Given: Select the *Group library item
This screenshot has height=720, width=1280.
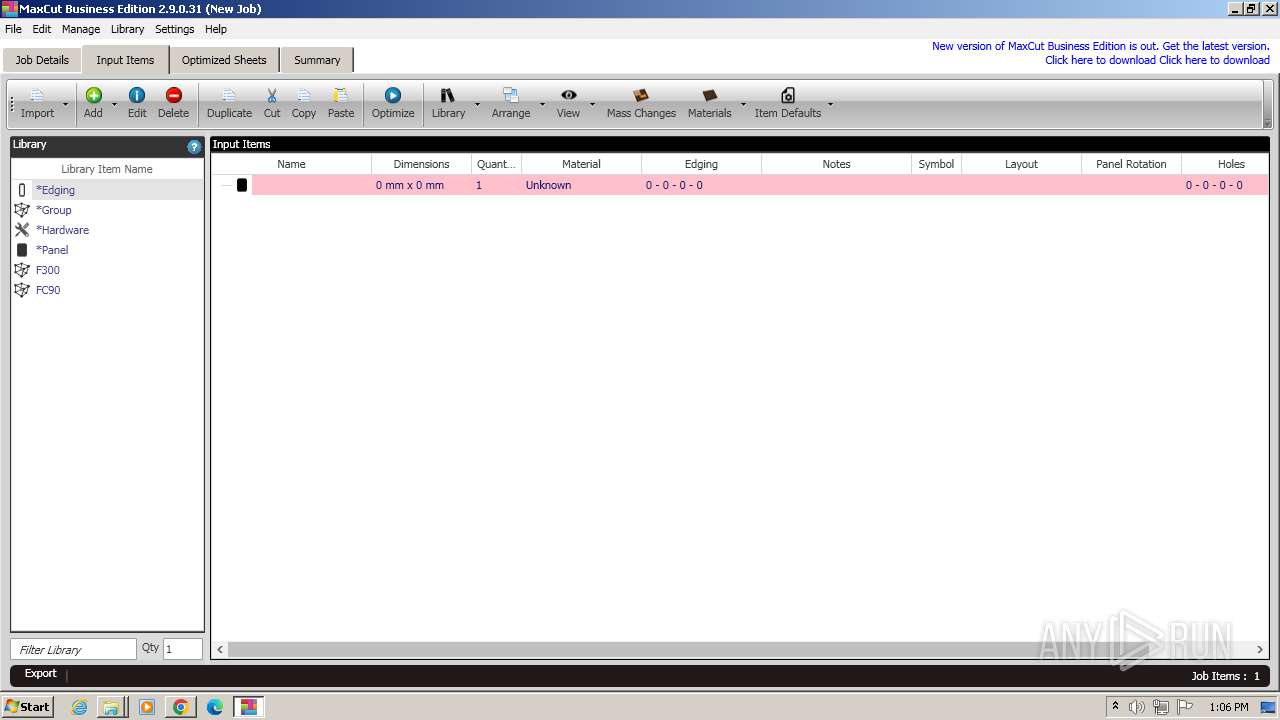Looking at the screenshot, I should [107, 210].
